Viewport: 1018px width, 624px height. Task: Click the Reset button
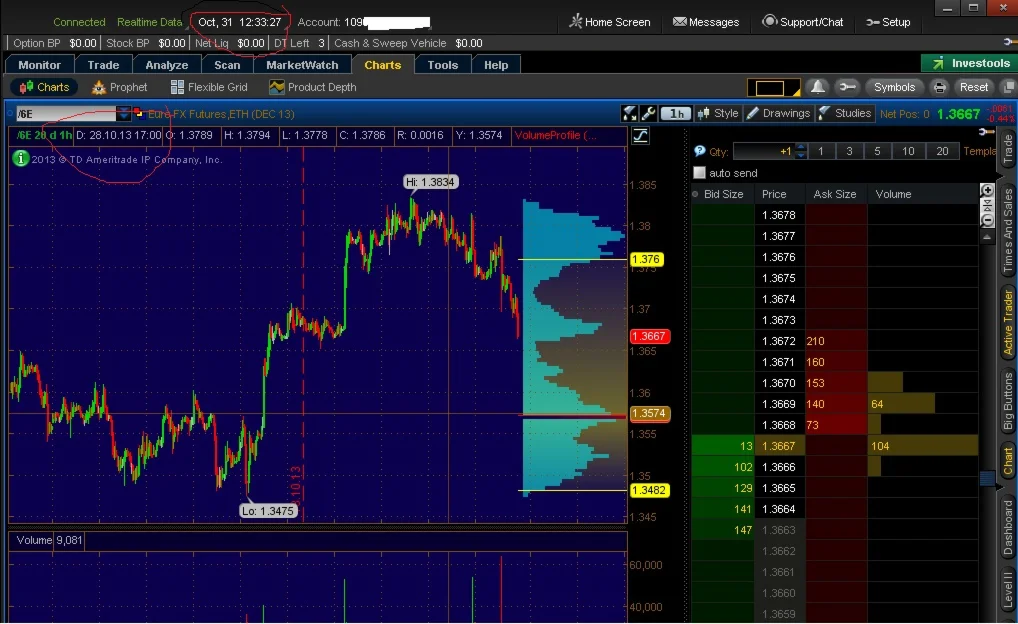click(x=974, y=87)
